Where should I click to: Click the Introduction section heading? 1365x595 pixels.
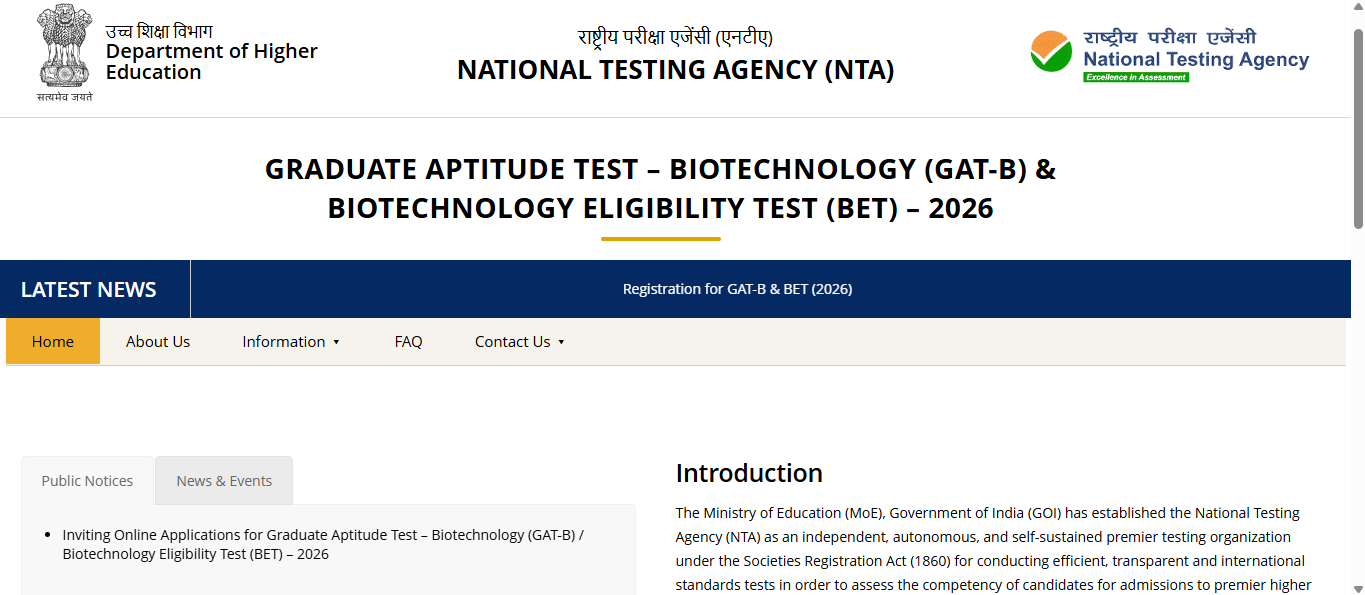pyautogui.click(x=749, y=473)
